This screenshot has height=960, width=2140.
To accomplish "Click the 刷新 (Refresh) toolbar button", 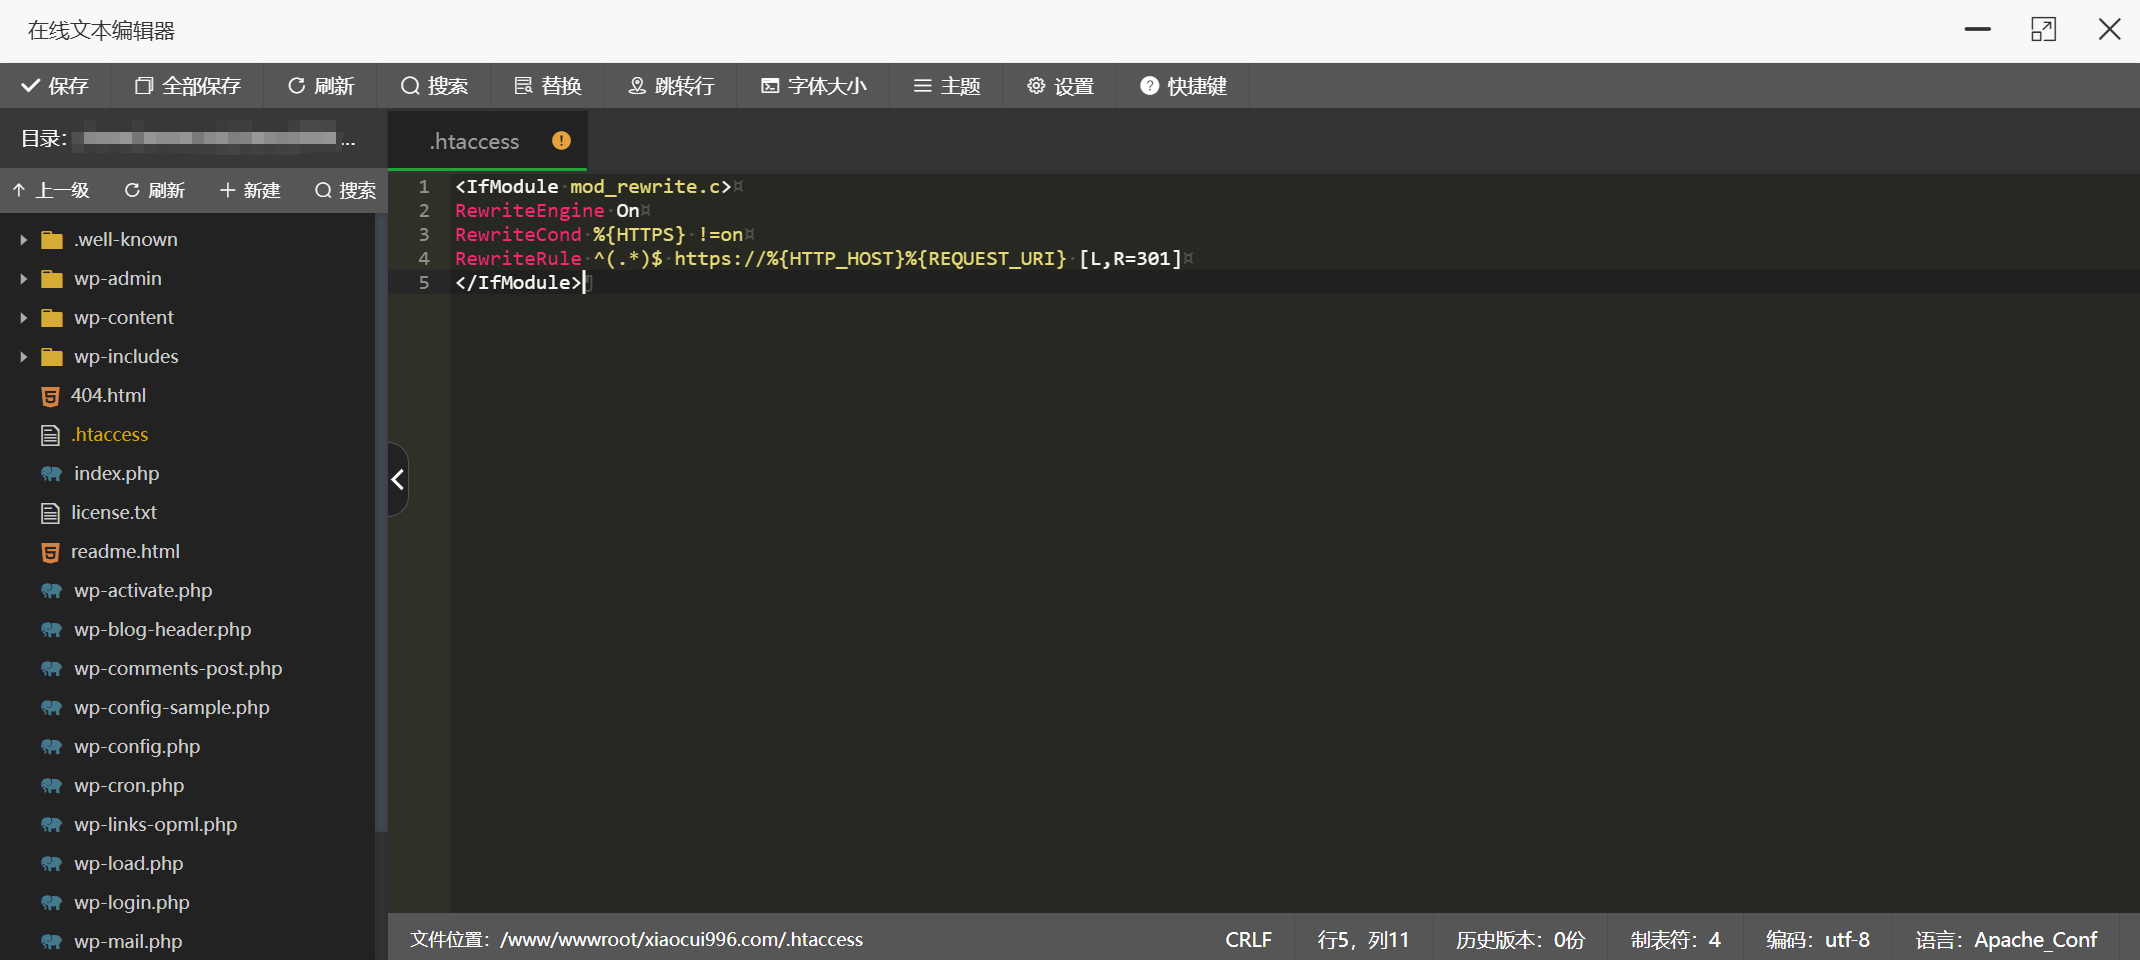I will tap(321, 86).
